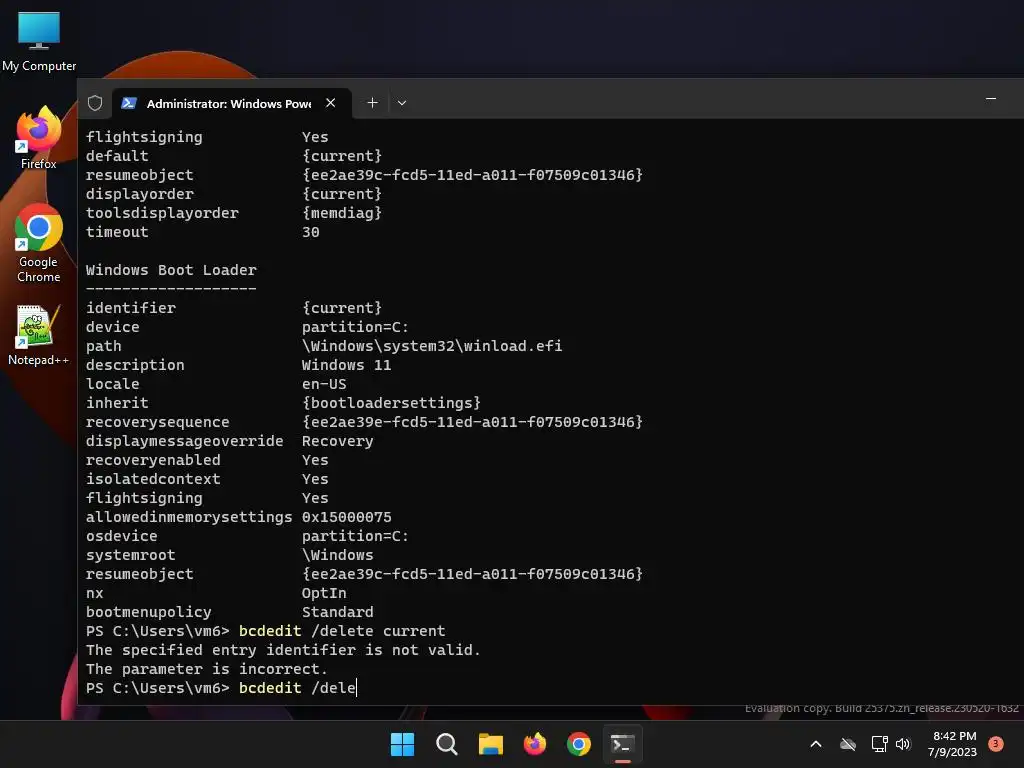
Task: Open the Notepad++ desktop shortcut
Action: pos(39,335)
